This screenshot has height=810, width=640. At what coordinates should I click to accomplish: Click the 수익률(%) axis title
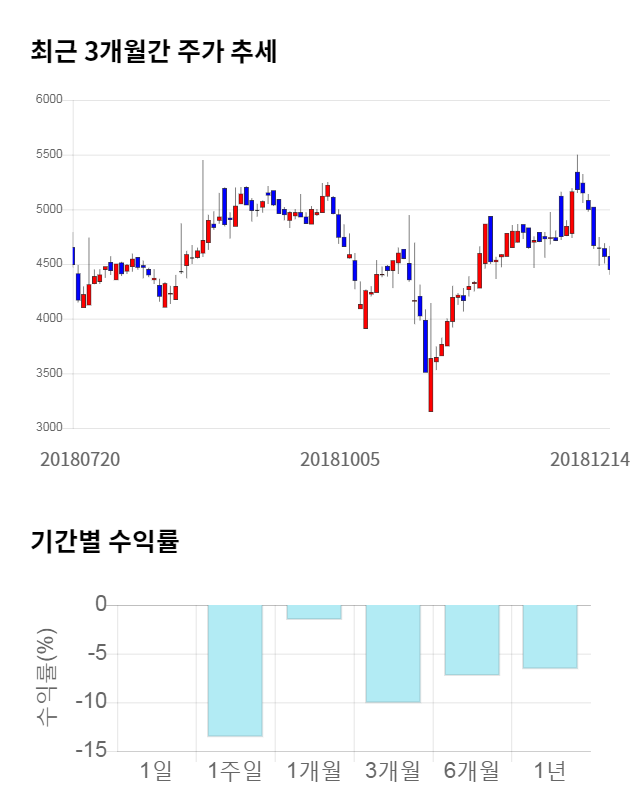[x=47, y=677]
